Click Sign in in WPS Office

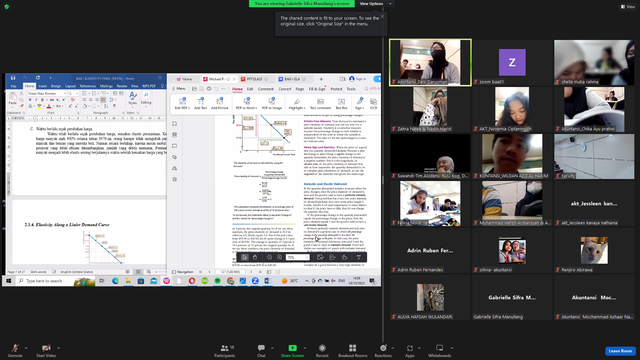pos(358,79)
